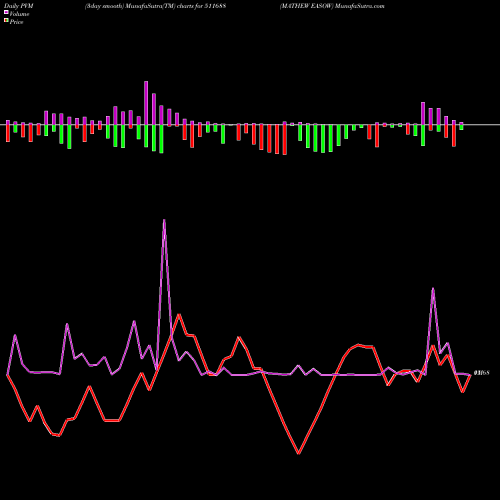Image resolution: width=500 pixels, height=500 pixels.
Task: Select the Volume legend label
Action: [x=19, y=14]
